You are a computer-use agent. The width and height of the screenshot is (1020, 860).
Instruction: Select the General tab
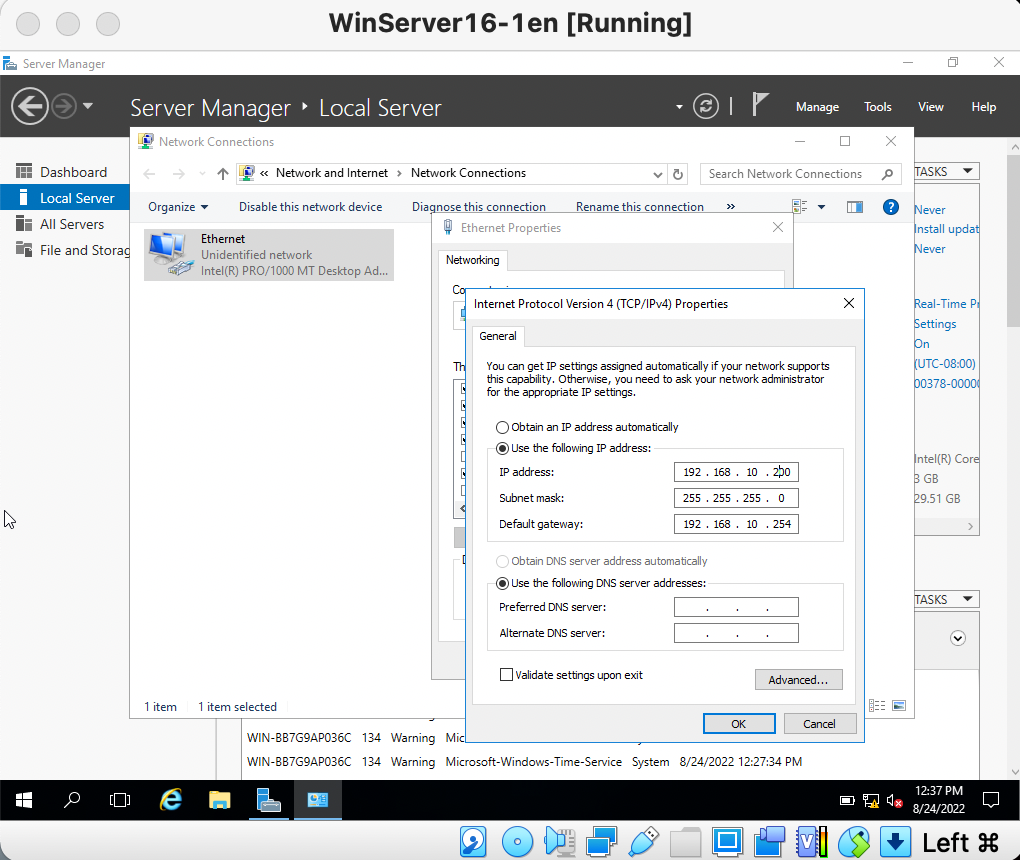[498, 336]
